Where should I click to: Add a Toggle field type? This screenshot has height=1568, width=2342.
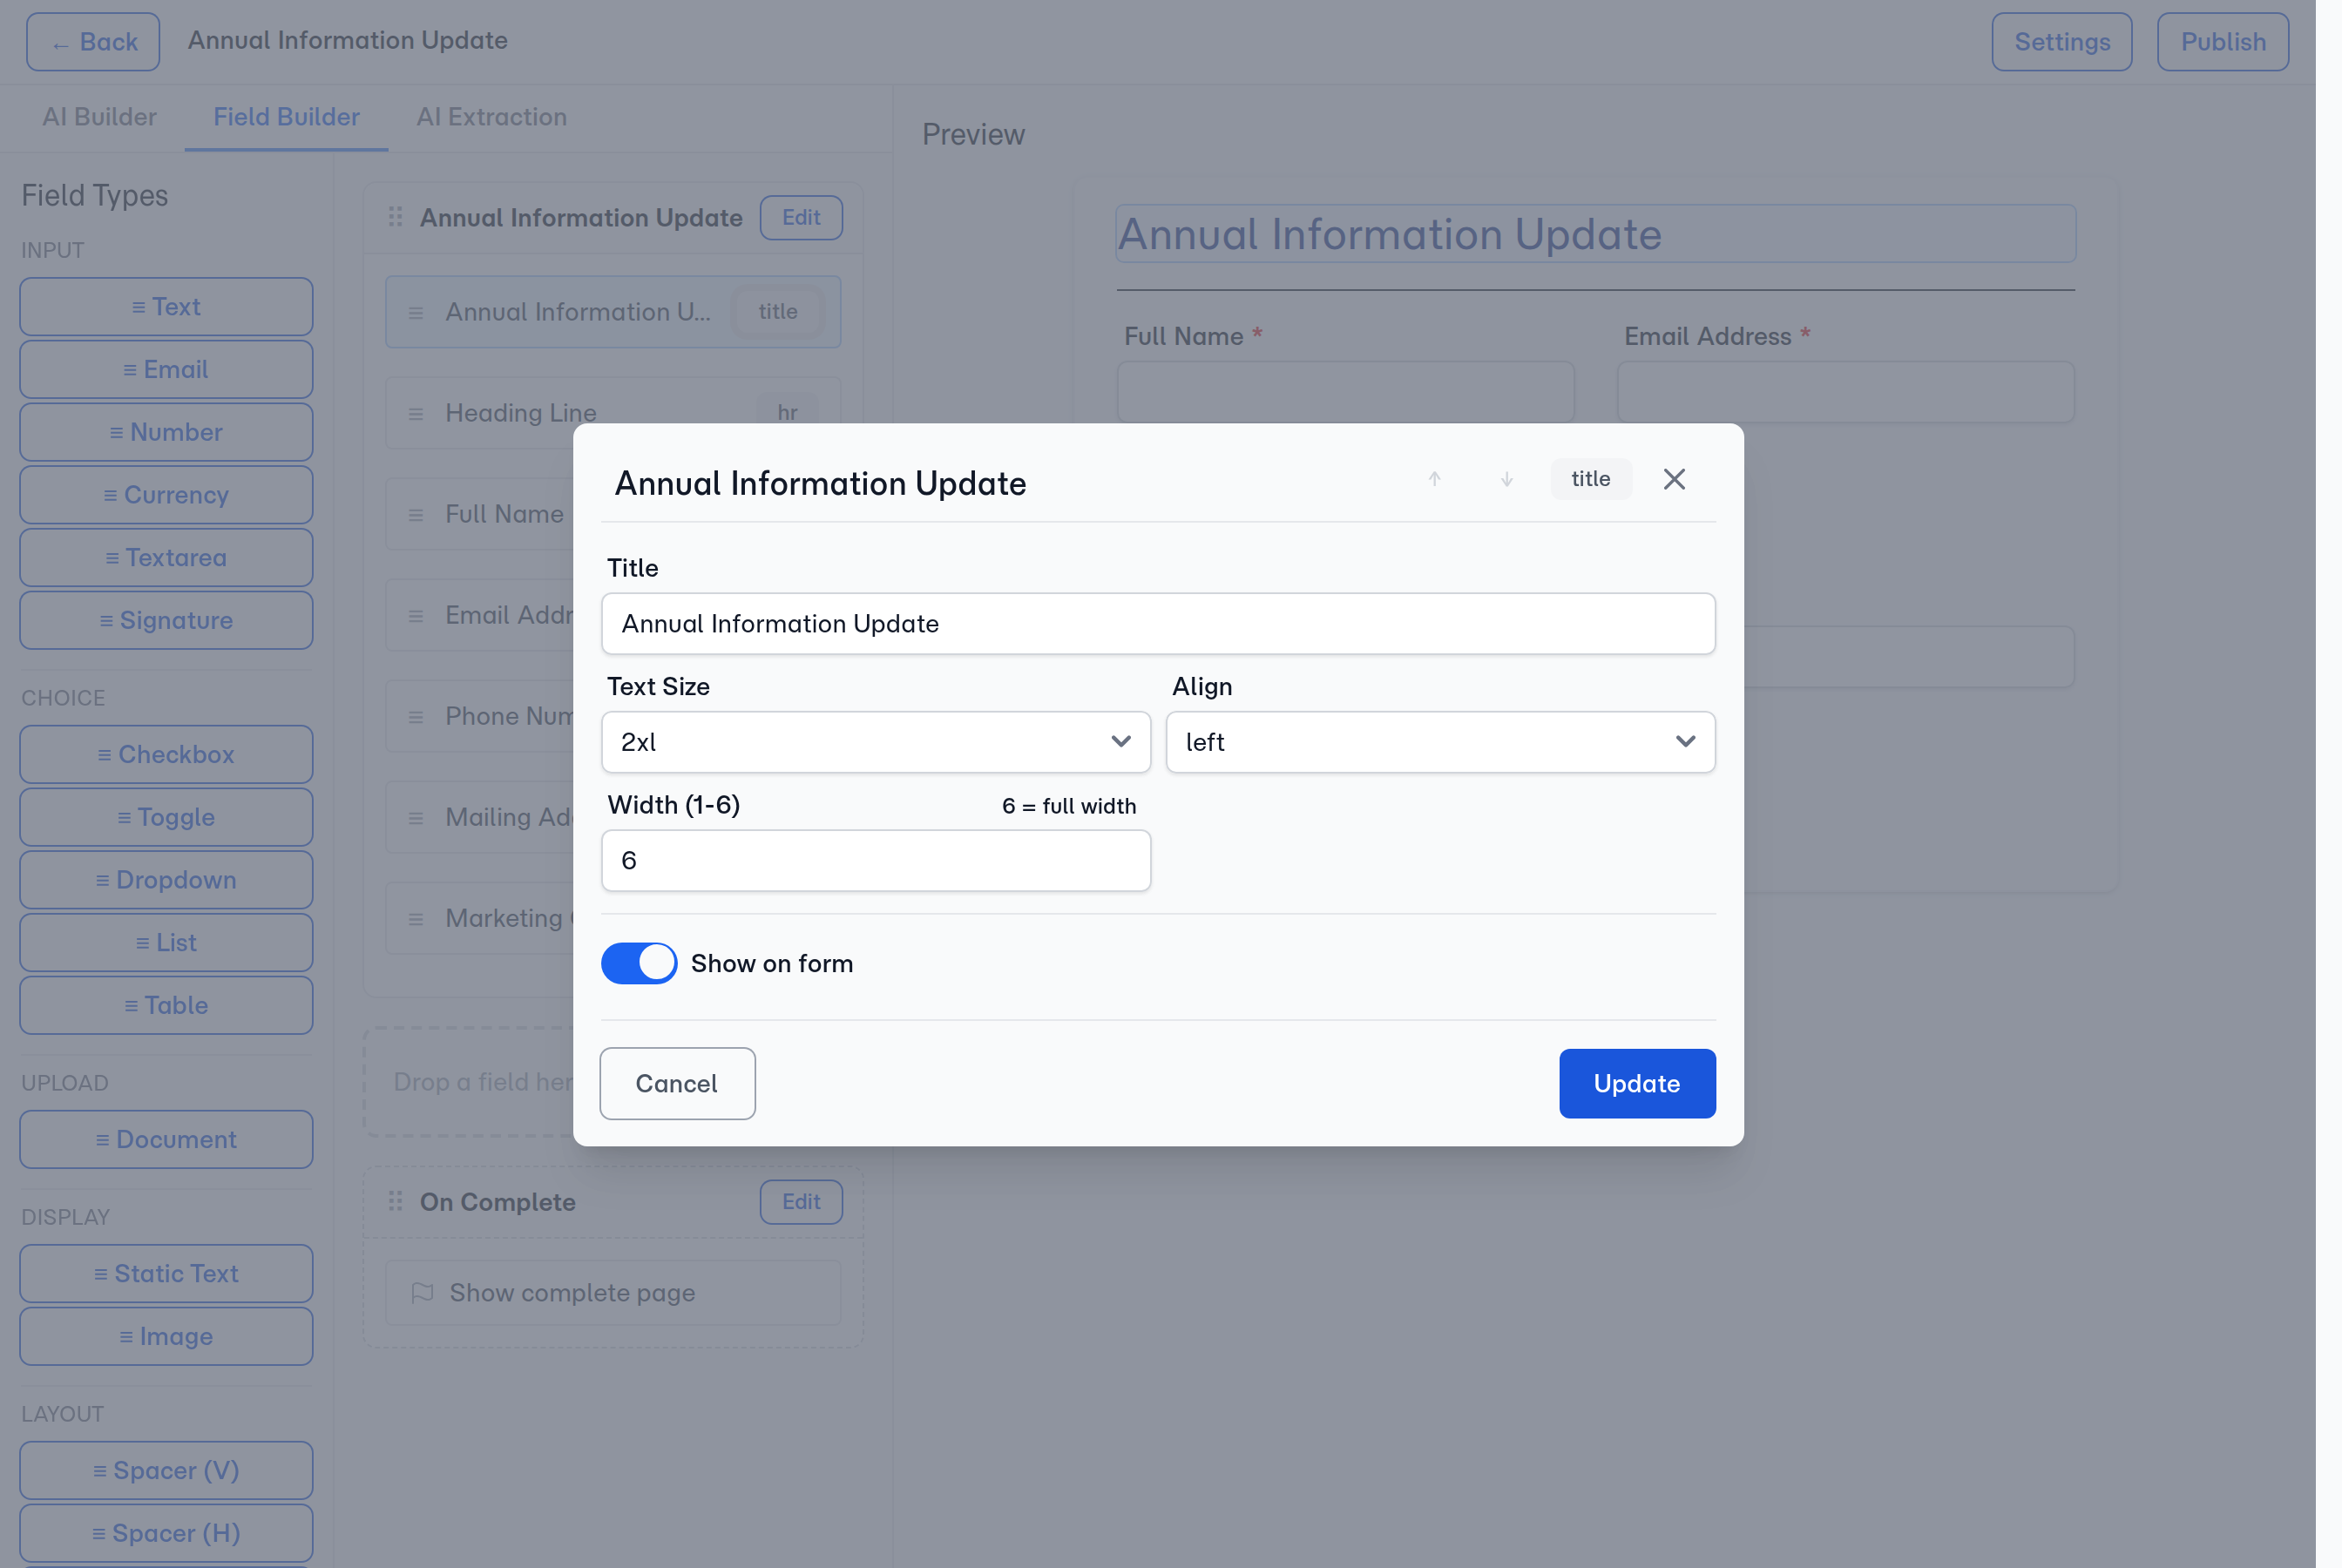pos(166,817)
